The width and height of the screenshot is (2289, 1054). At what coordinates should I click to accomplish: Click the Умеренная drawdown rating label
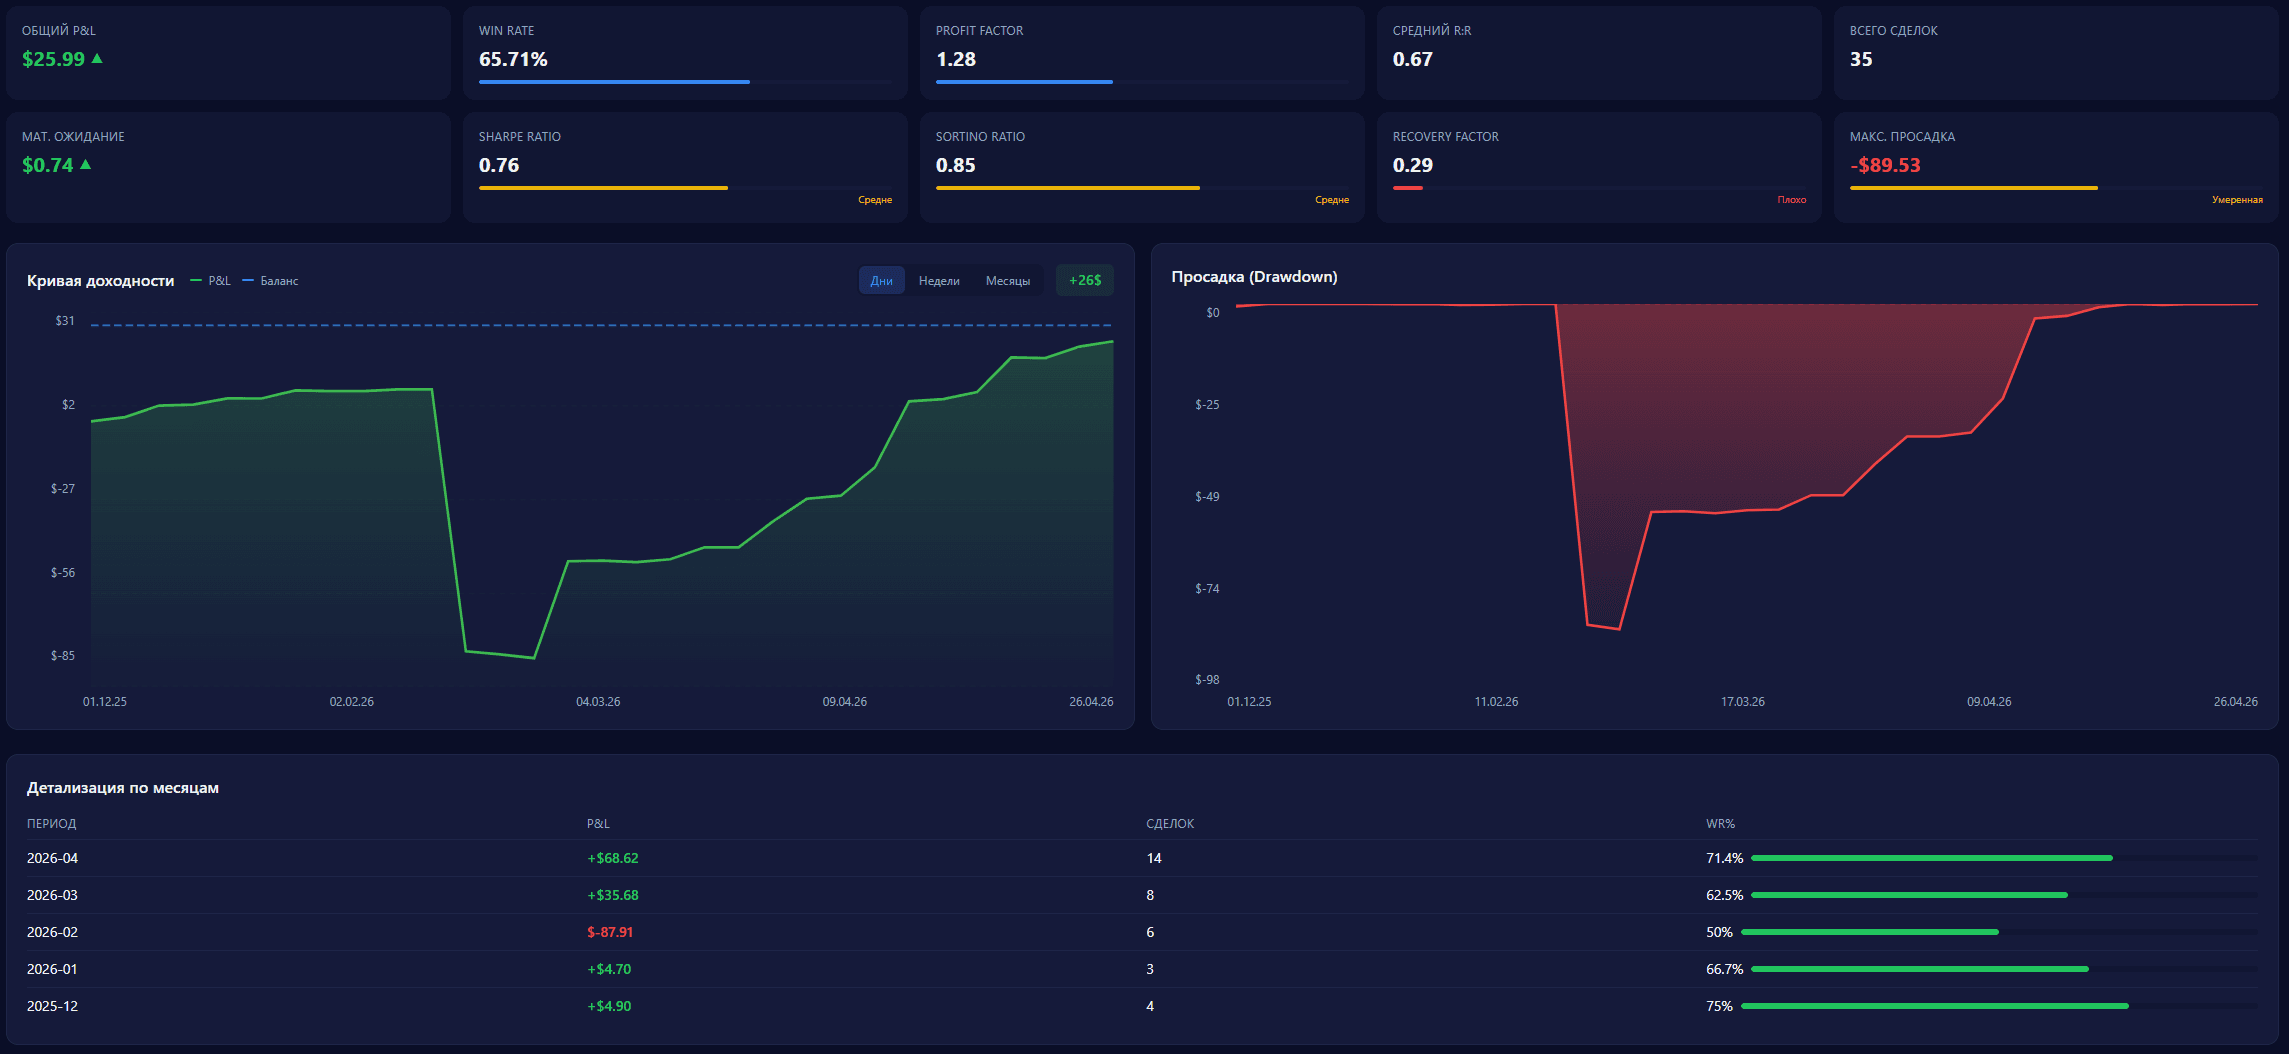pos(2237,200)
